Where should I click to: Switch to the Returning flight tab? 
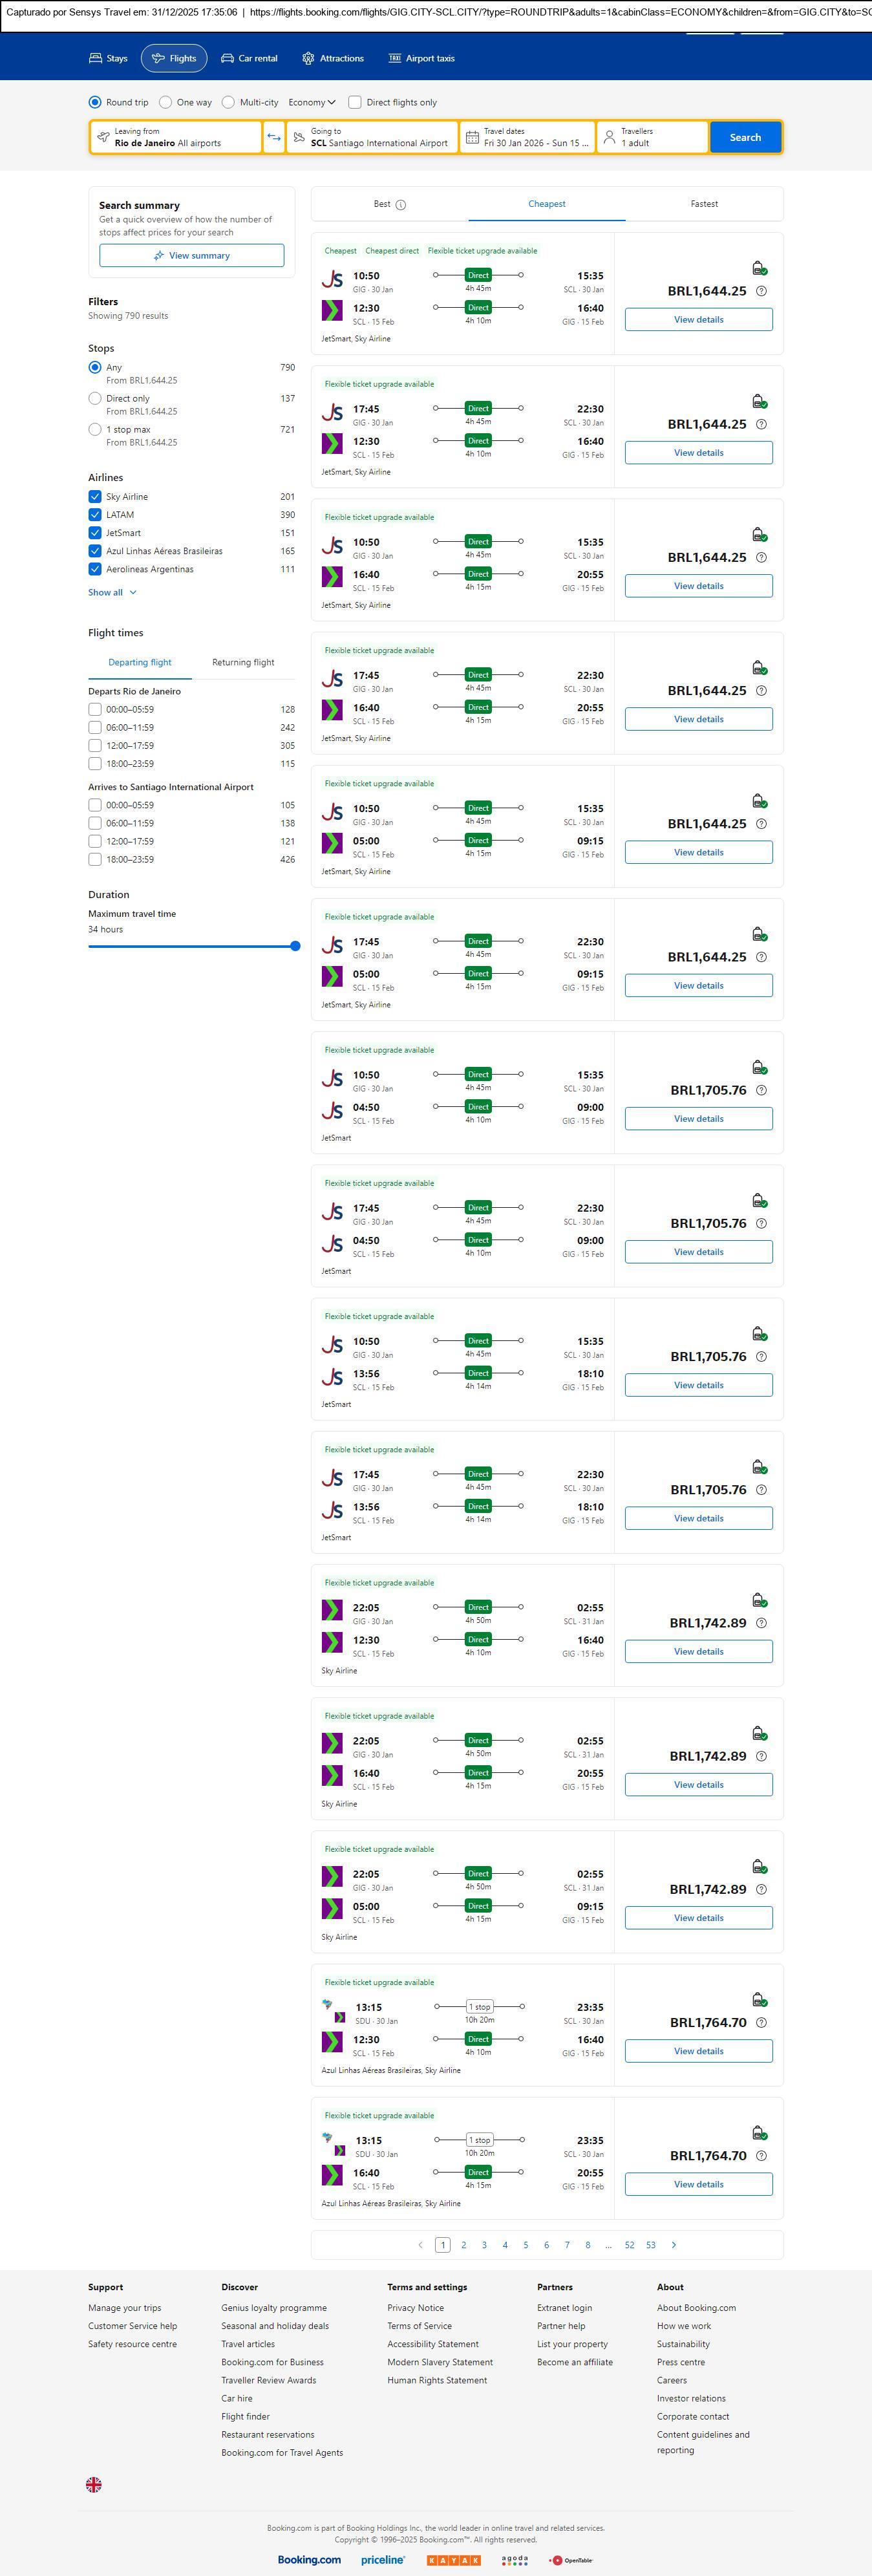pos(243,662)
